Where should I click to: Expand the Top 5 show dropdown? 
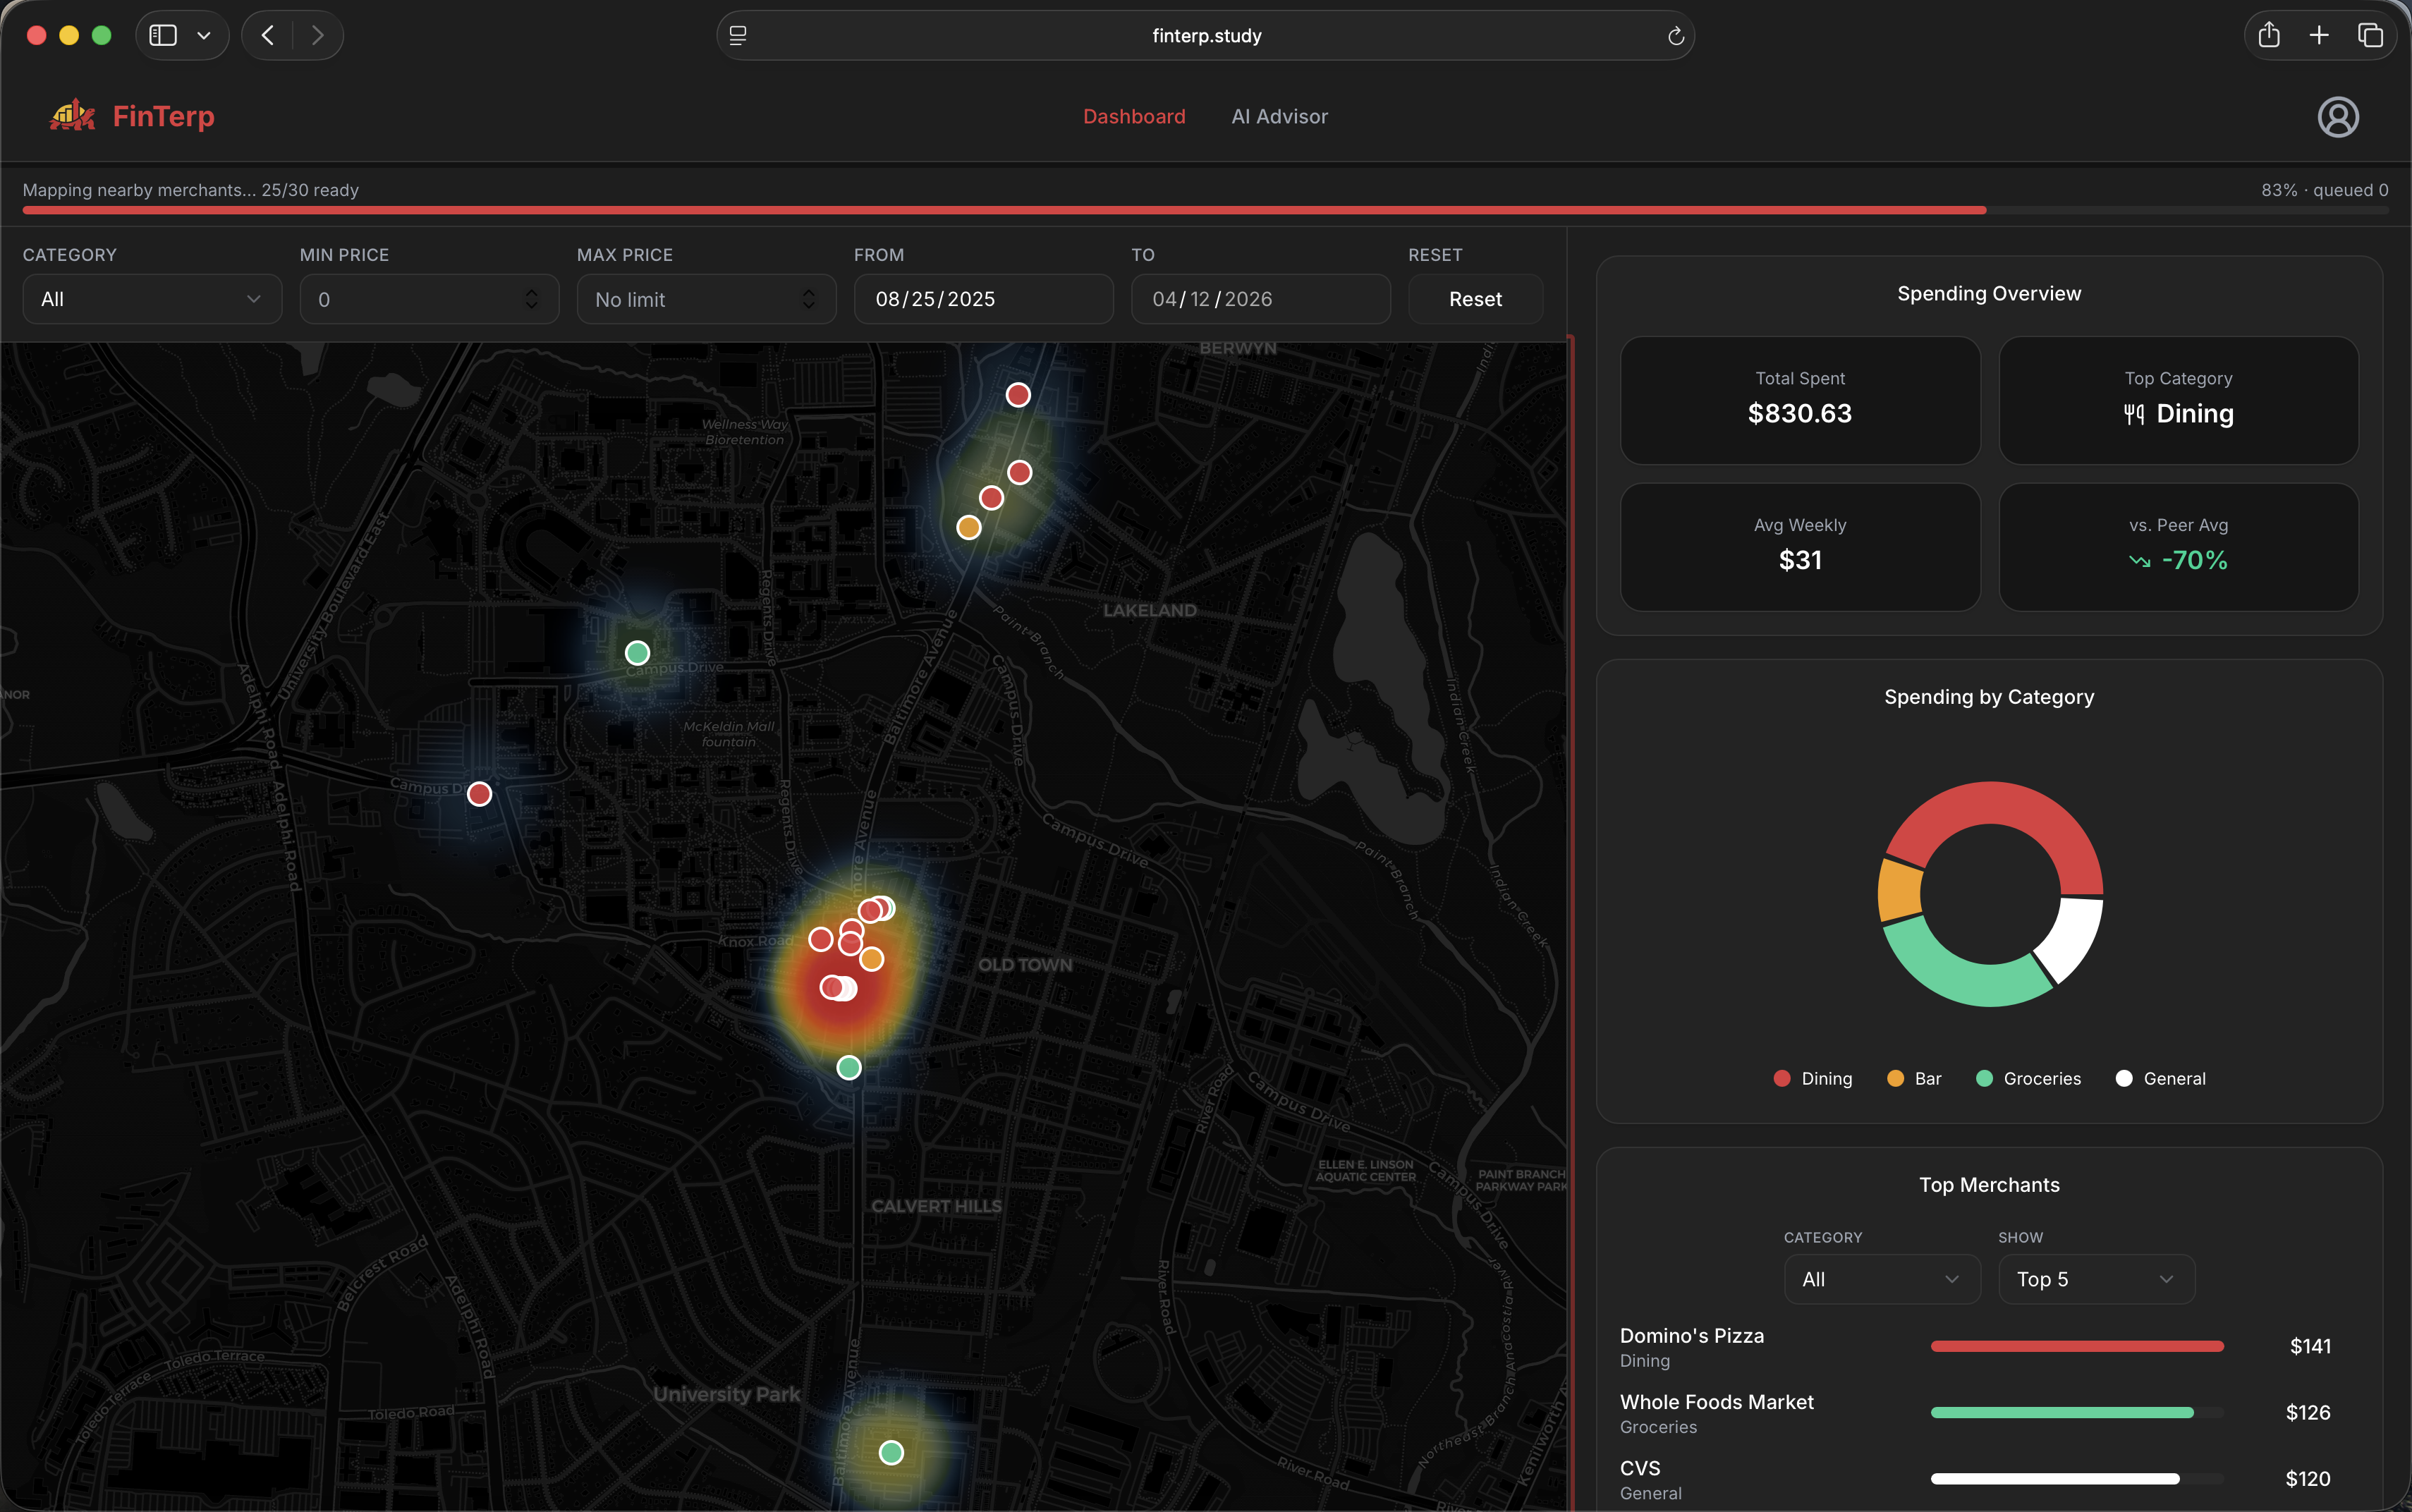point(2095,1279)
